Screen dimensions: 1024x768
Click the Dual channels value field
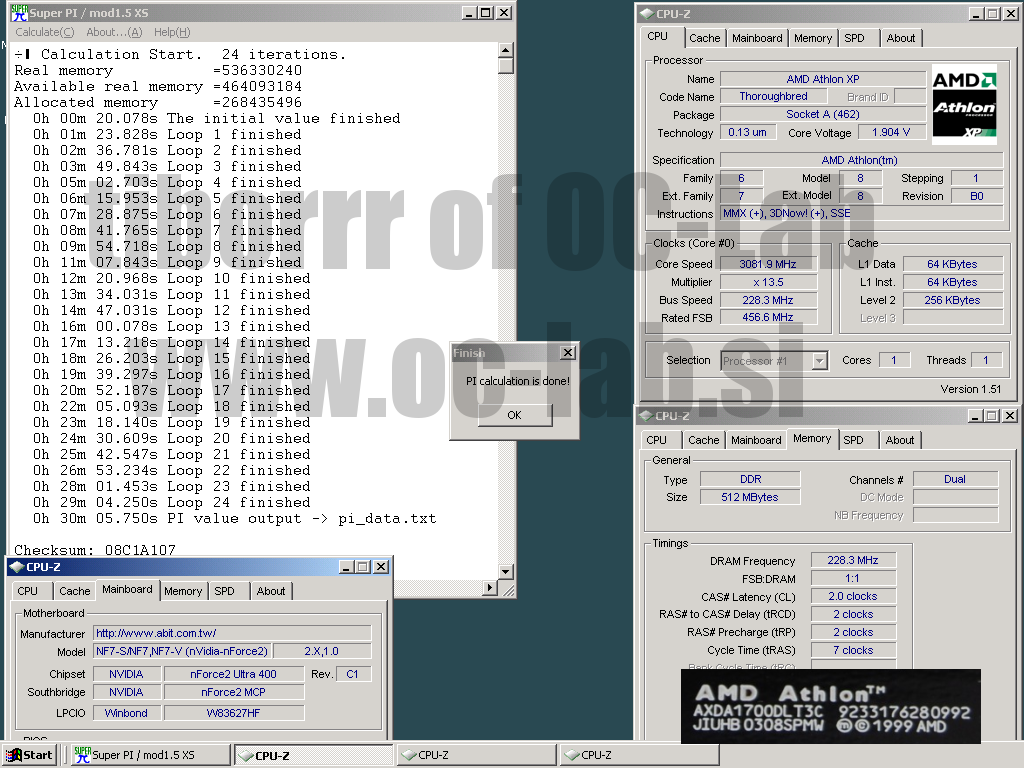click(x=955, y=479)
